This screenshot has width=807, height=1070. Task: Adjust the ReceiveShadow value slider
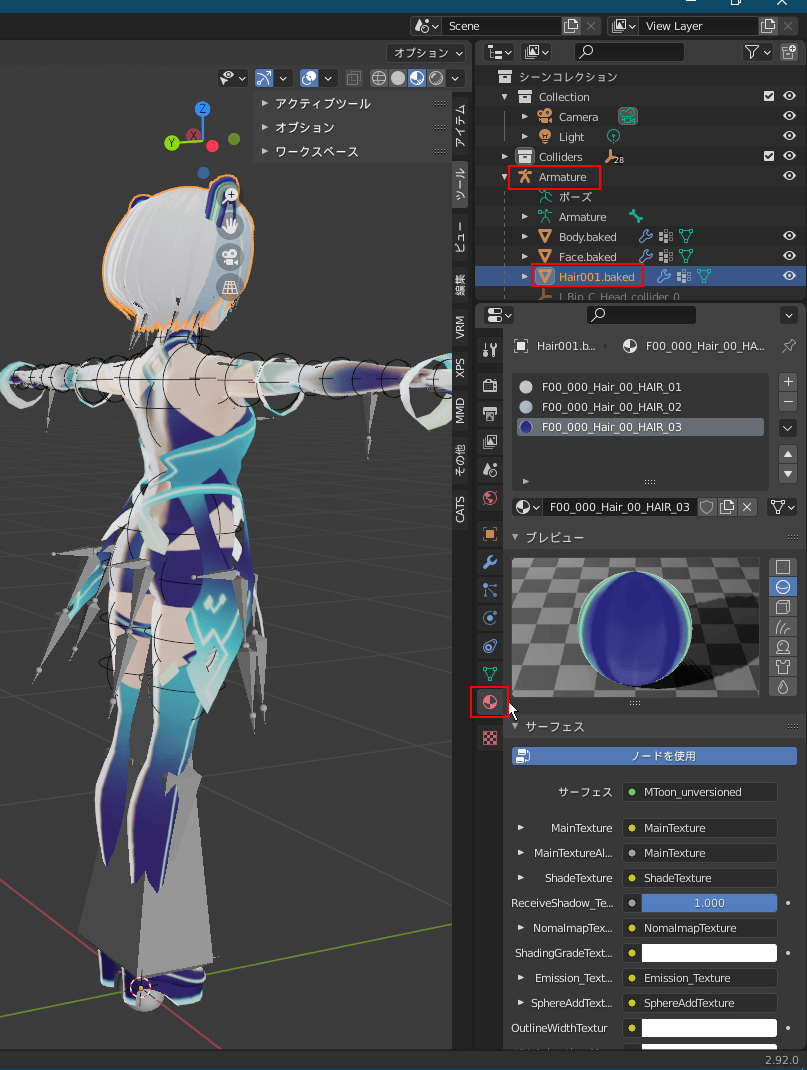pos(708,902)
